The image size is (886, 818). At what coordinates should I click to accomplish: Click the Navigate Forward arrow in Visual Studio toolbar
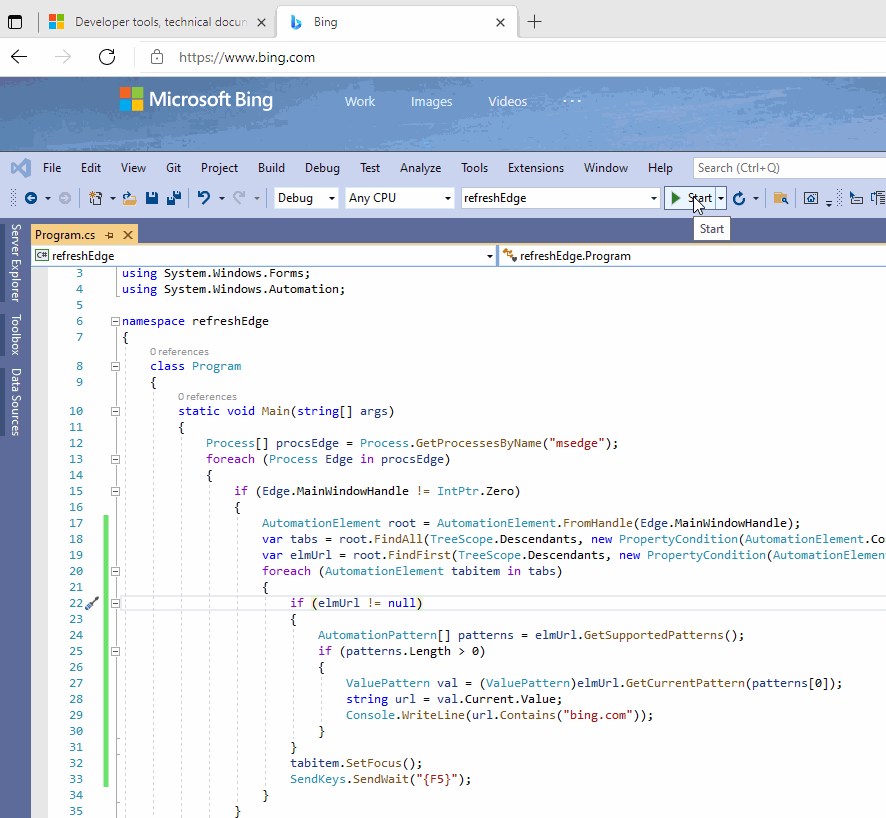pos(65,198)
